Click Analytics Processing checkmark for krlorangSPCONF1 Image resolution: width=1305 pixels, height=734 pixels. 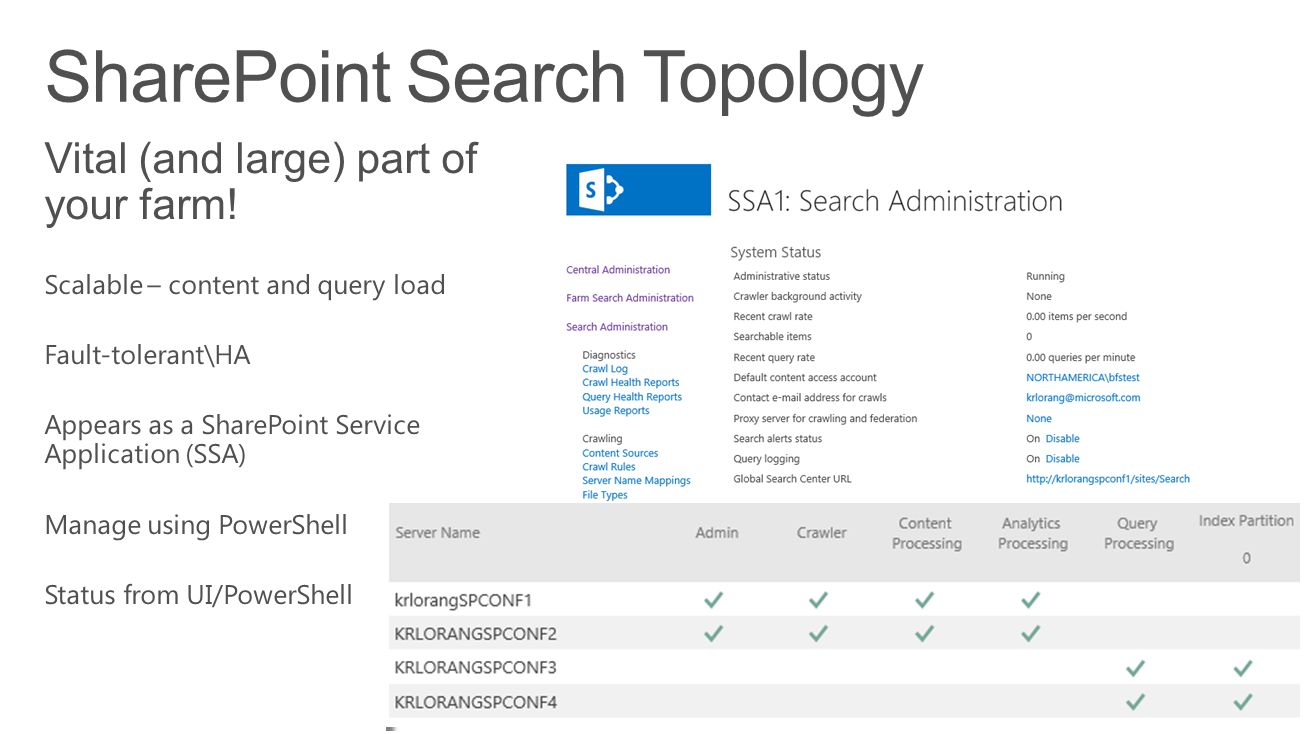(1030, 600)
